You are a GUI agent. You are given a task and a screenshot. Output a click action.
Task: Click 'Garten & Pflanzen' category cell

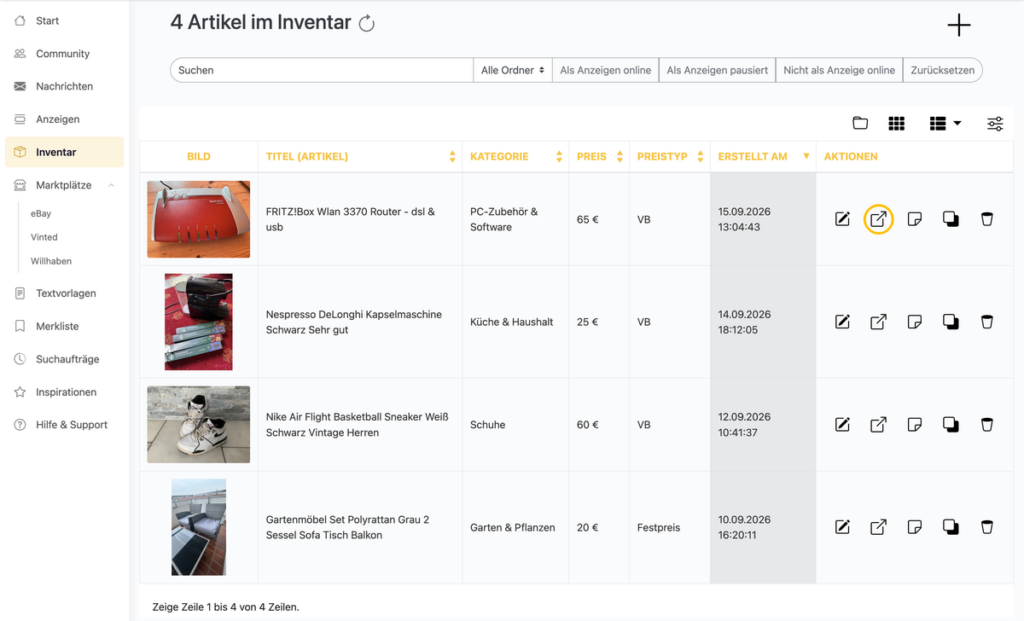(x=513, y=527)
